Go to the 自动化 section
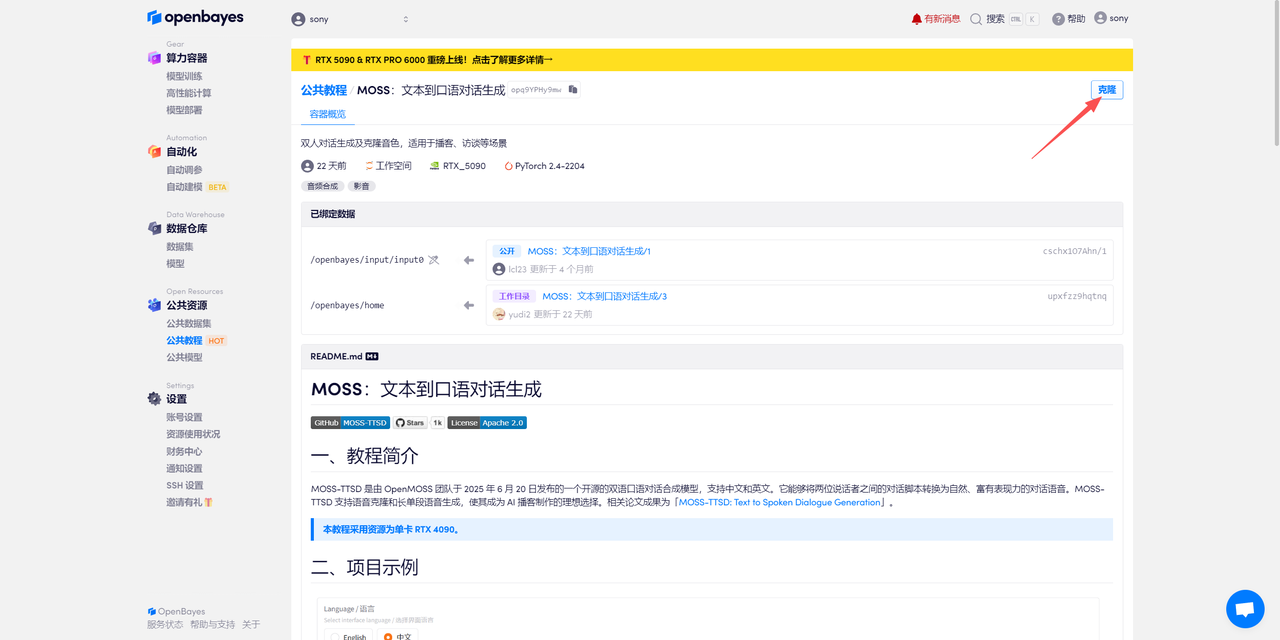 click(181, 152)
